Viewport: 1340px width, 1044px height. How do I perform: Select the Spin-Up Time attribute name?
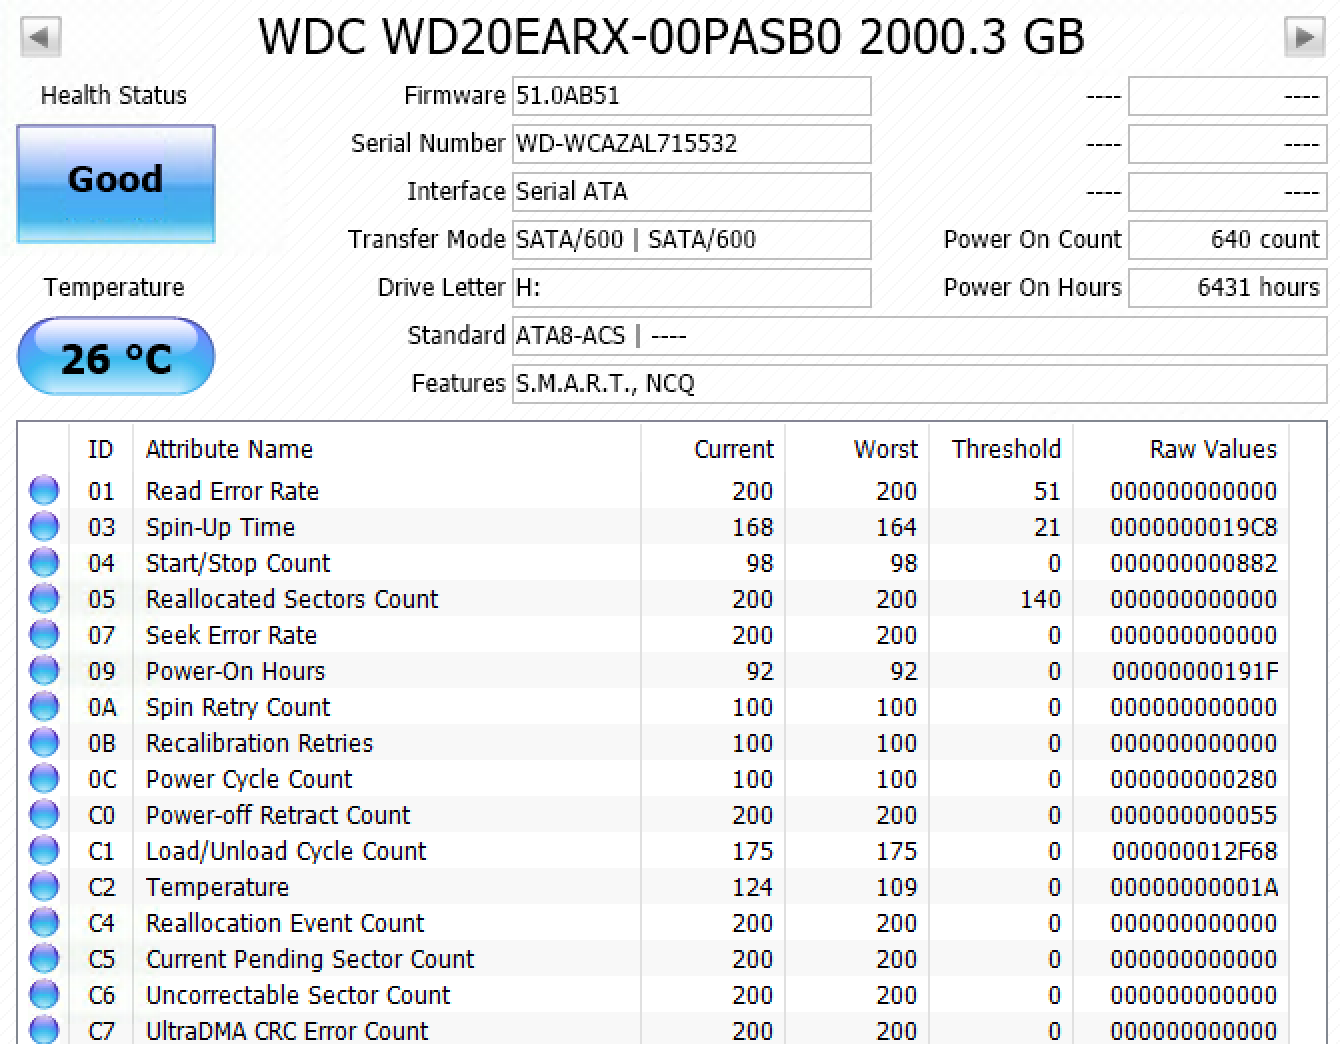[x=220, y=527]
